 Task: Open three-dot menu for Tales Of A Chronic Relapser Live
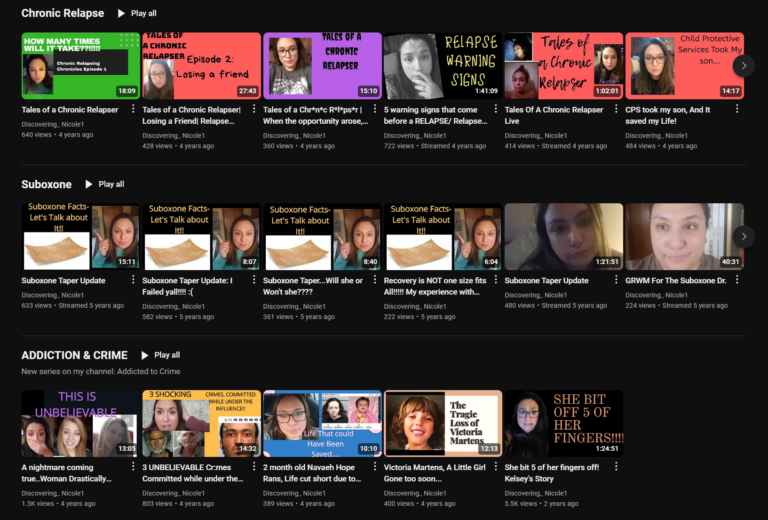(616, 109)
